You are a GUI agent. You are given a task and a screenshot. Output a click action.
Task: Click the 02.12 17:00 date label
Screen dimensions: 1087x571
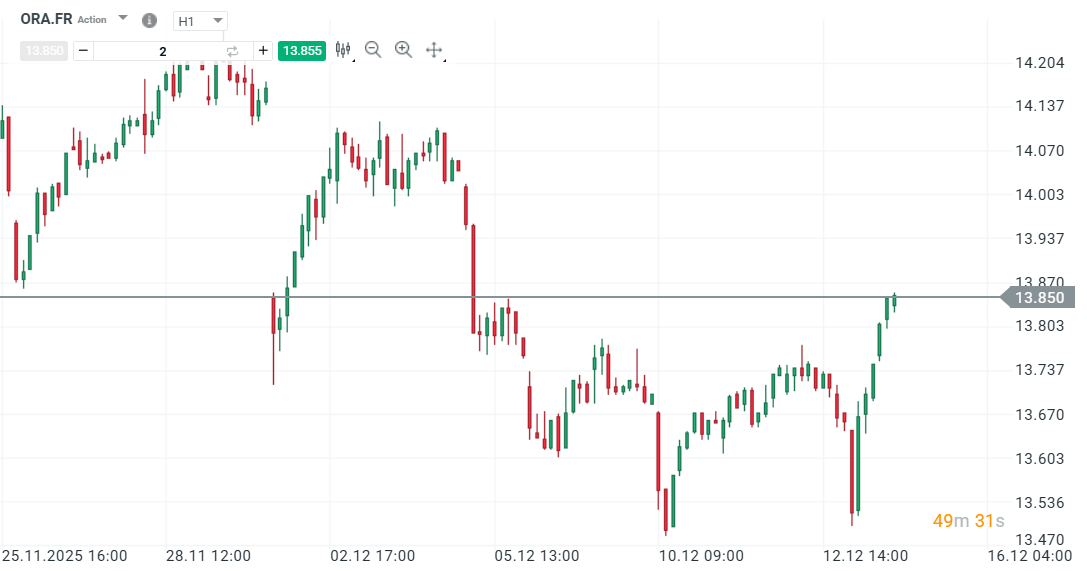(x=373, y=555)
